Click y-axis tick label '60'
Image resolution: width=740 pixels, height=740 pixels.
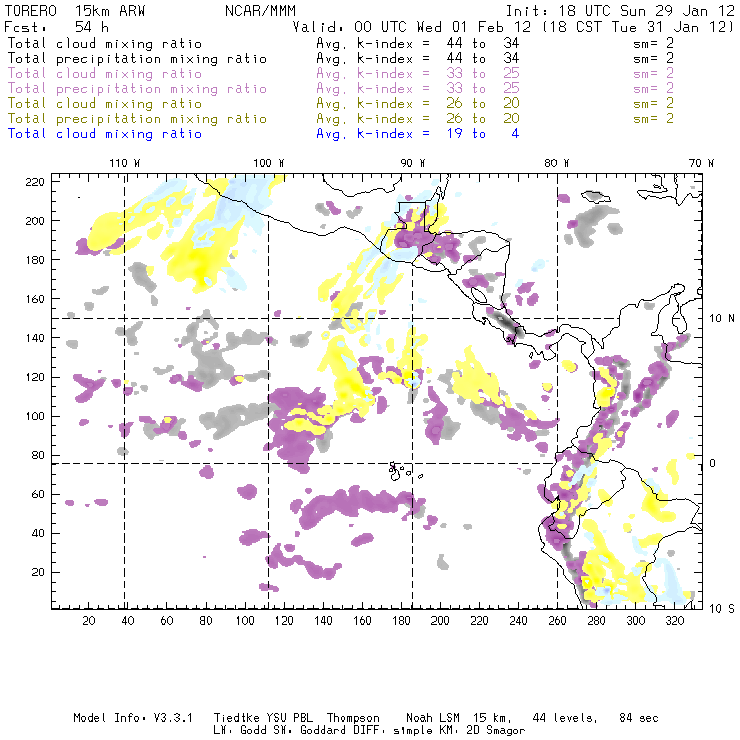click(x=38, y=495)
